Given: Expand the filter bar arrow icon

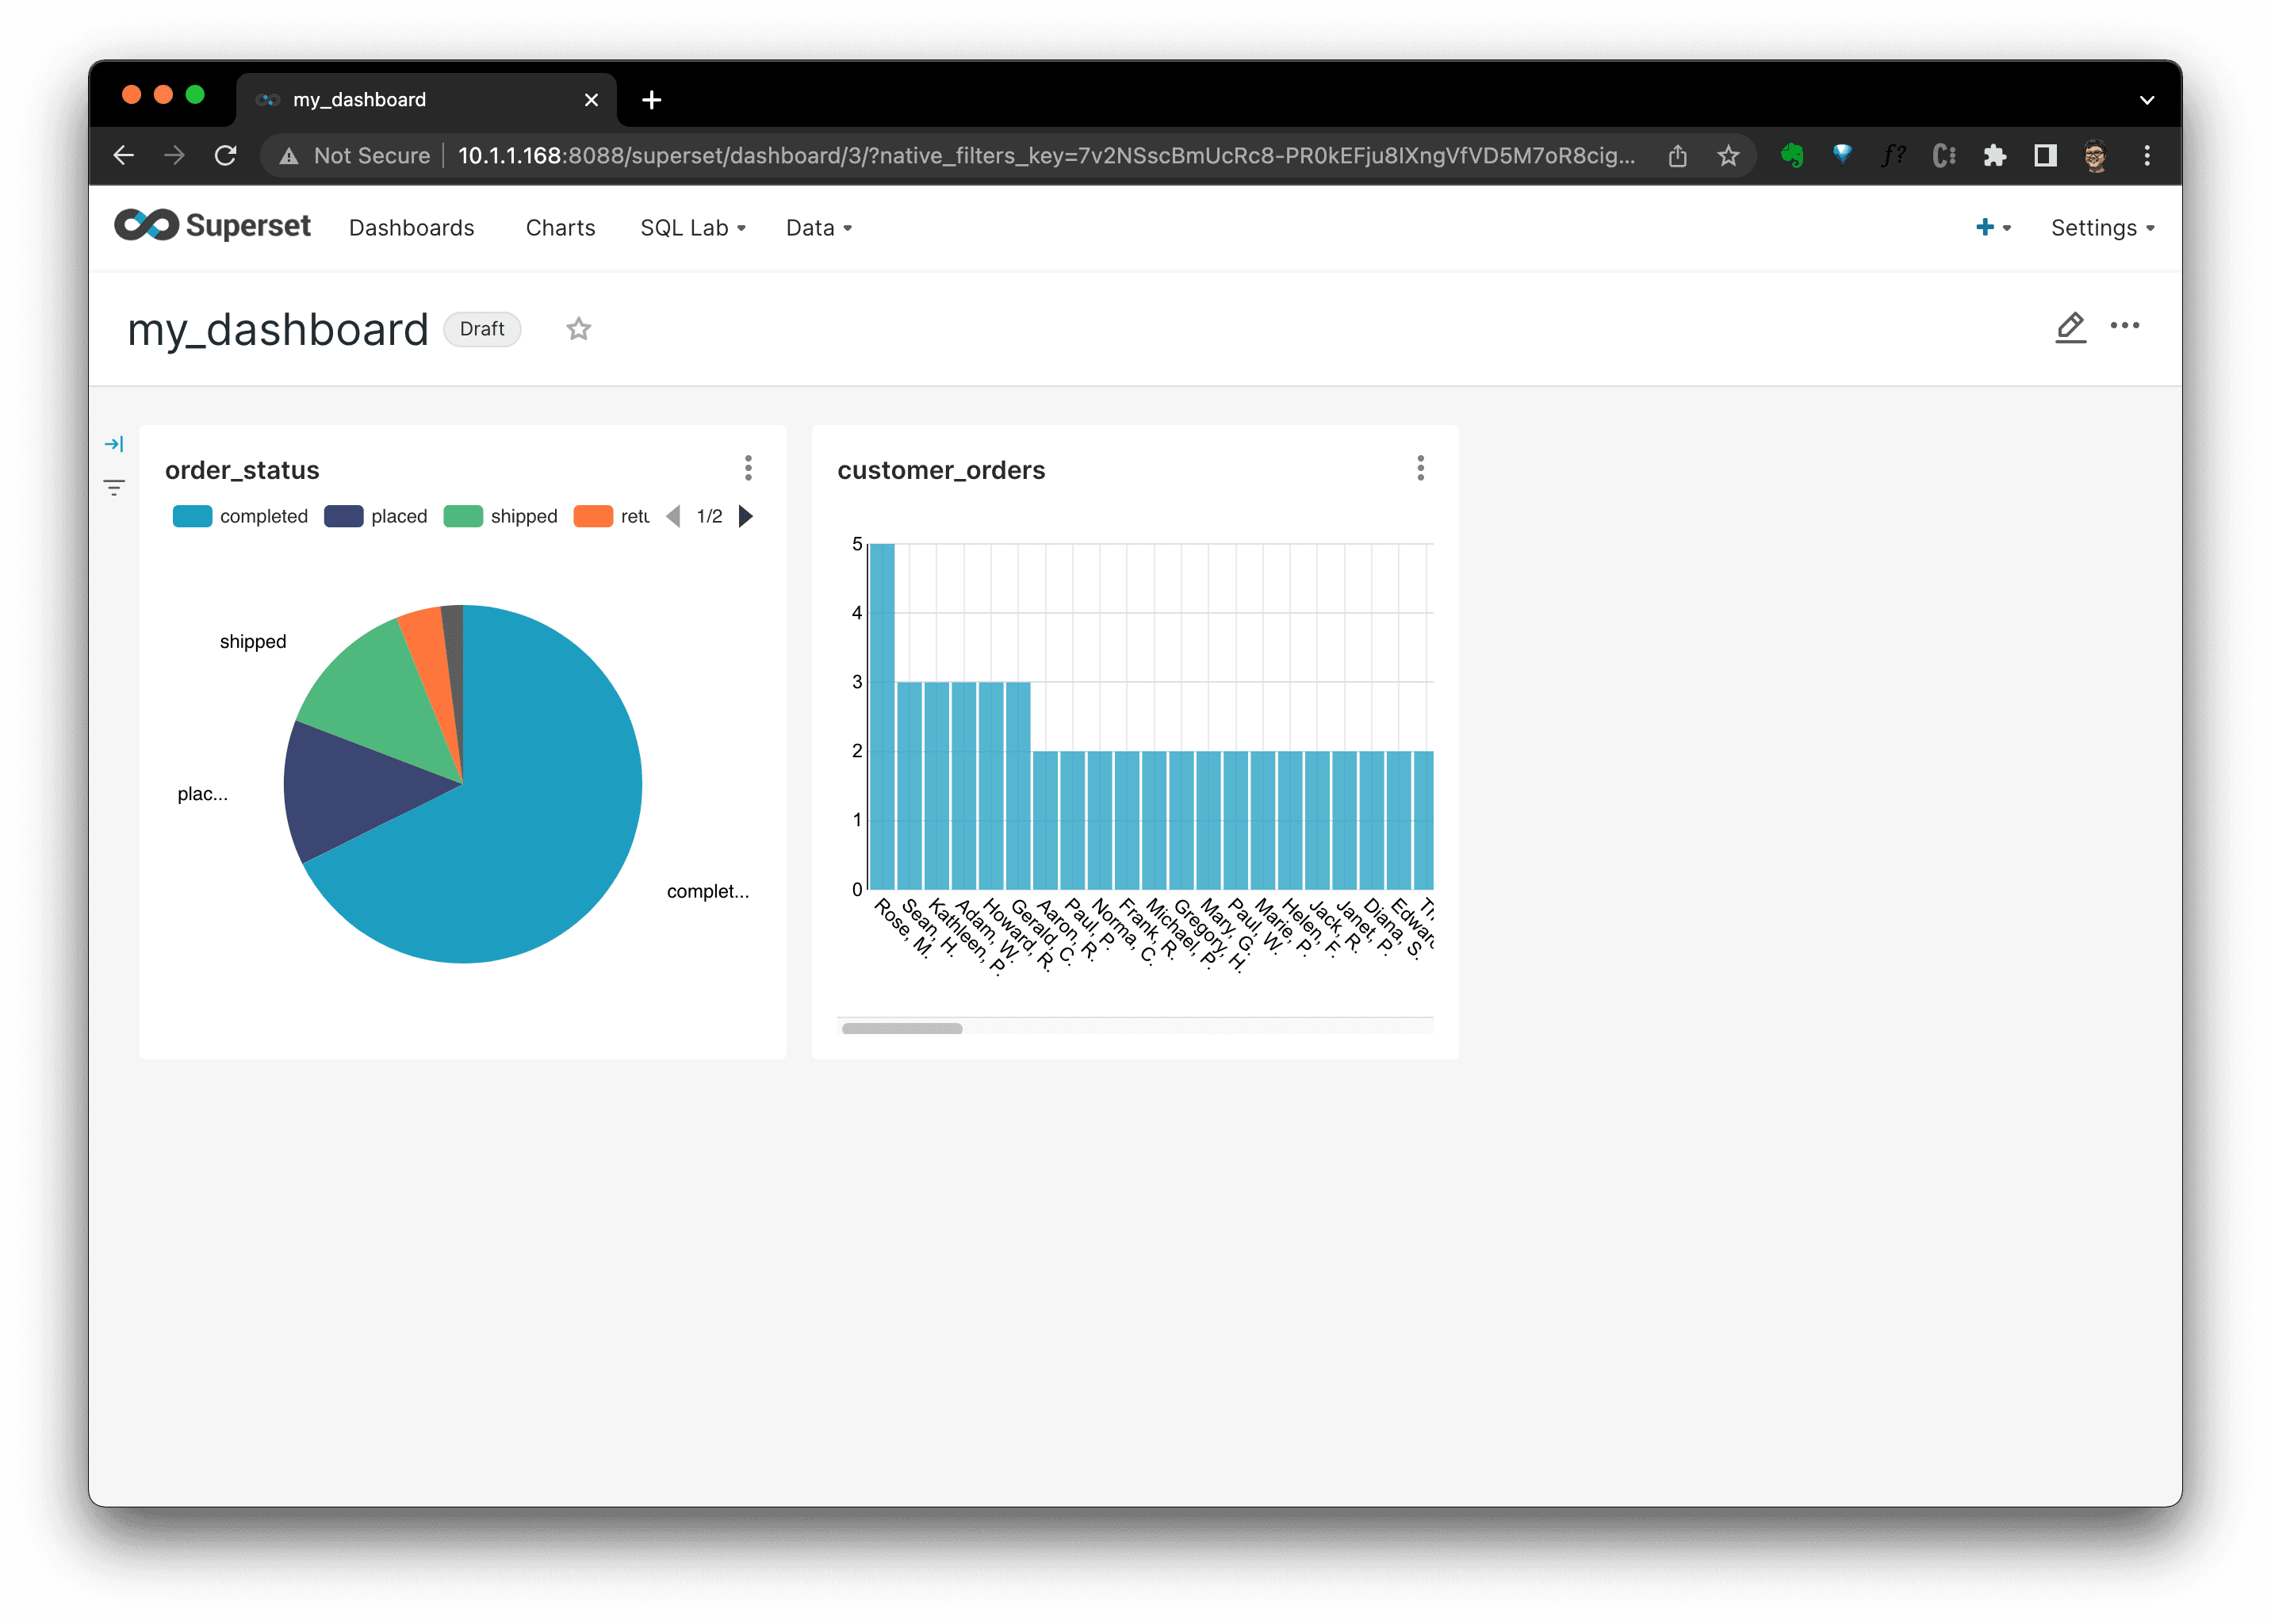Looking at the screenshot, I should click(114, 444).
